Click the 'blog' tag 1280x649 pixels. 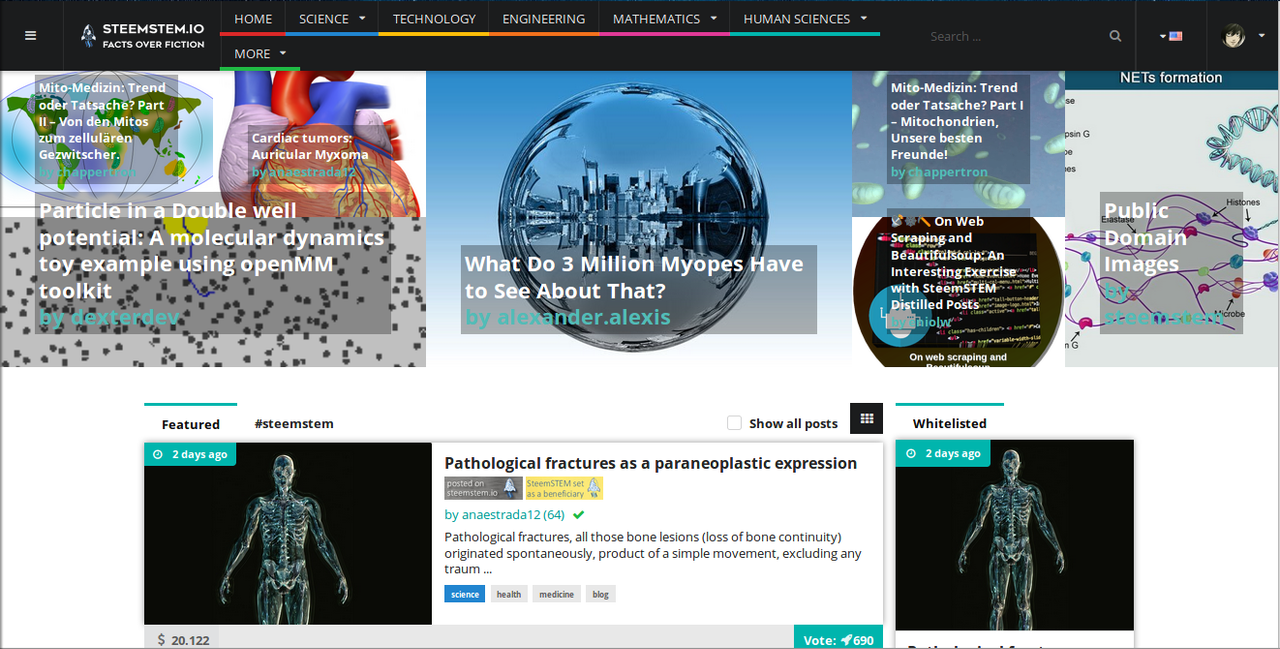coord(600,594)
